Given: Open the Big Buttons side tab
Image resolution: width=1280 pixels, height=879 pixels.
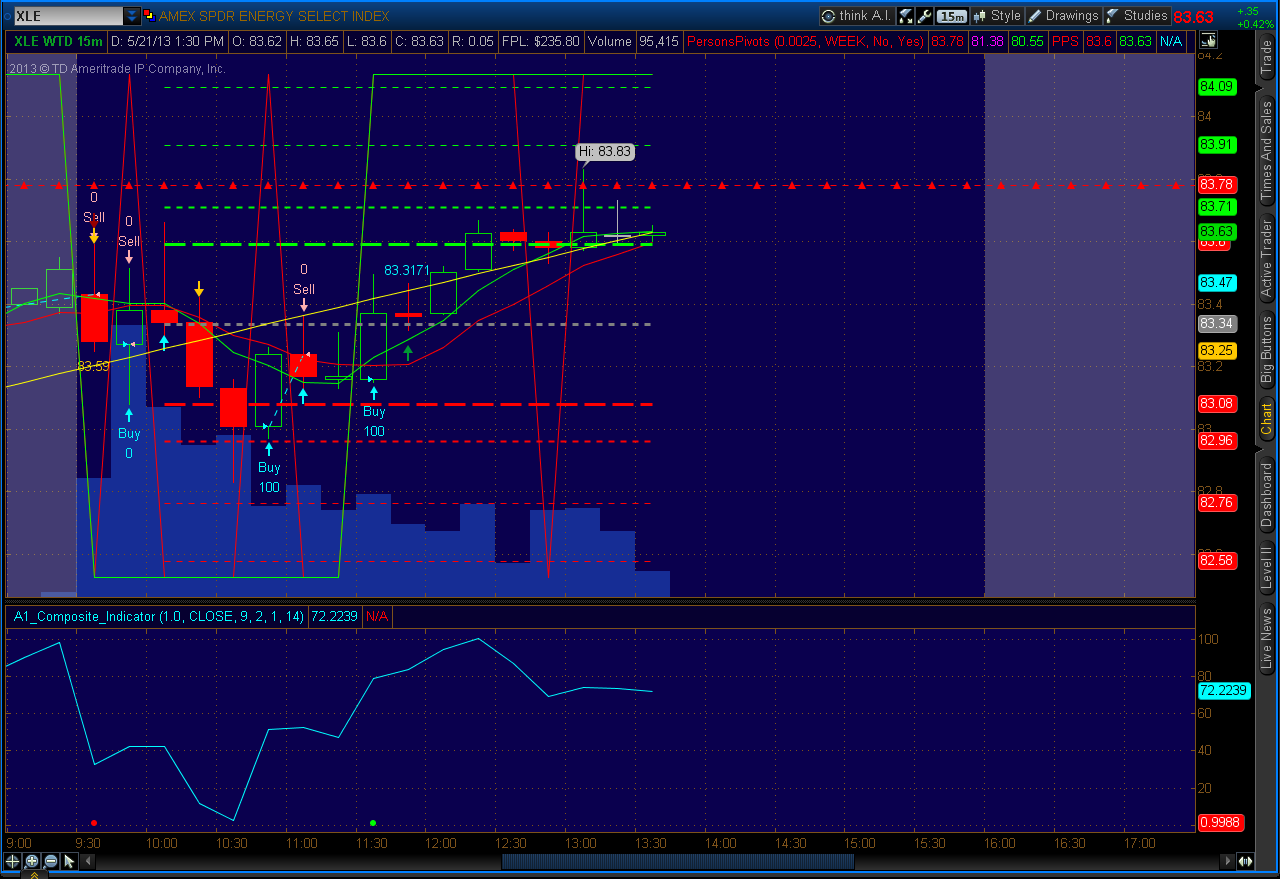Looking at the screenshot, I should (x=1266, y=350).
